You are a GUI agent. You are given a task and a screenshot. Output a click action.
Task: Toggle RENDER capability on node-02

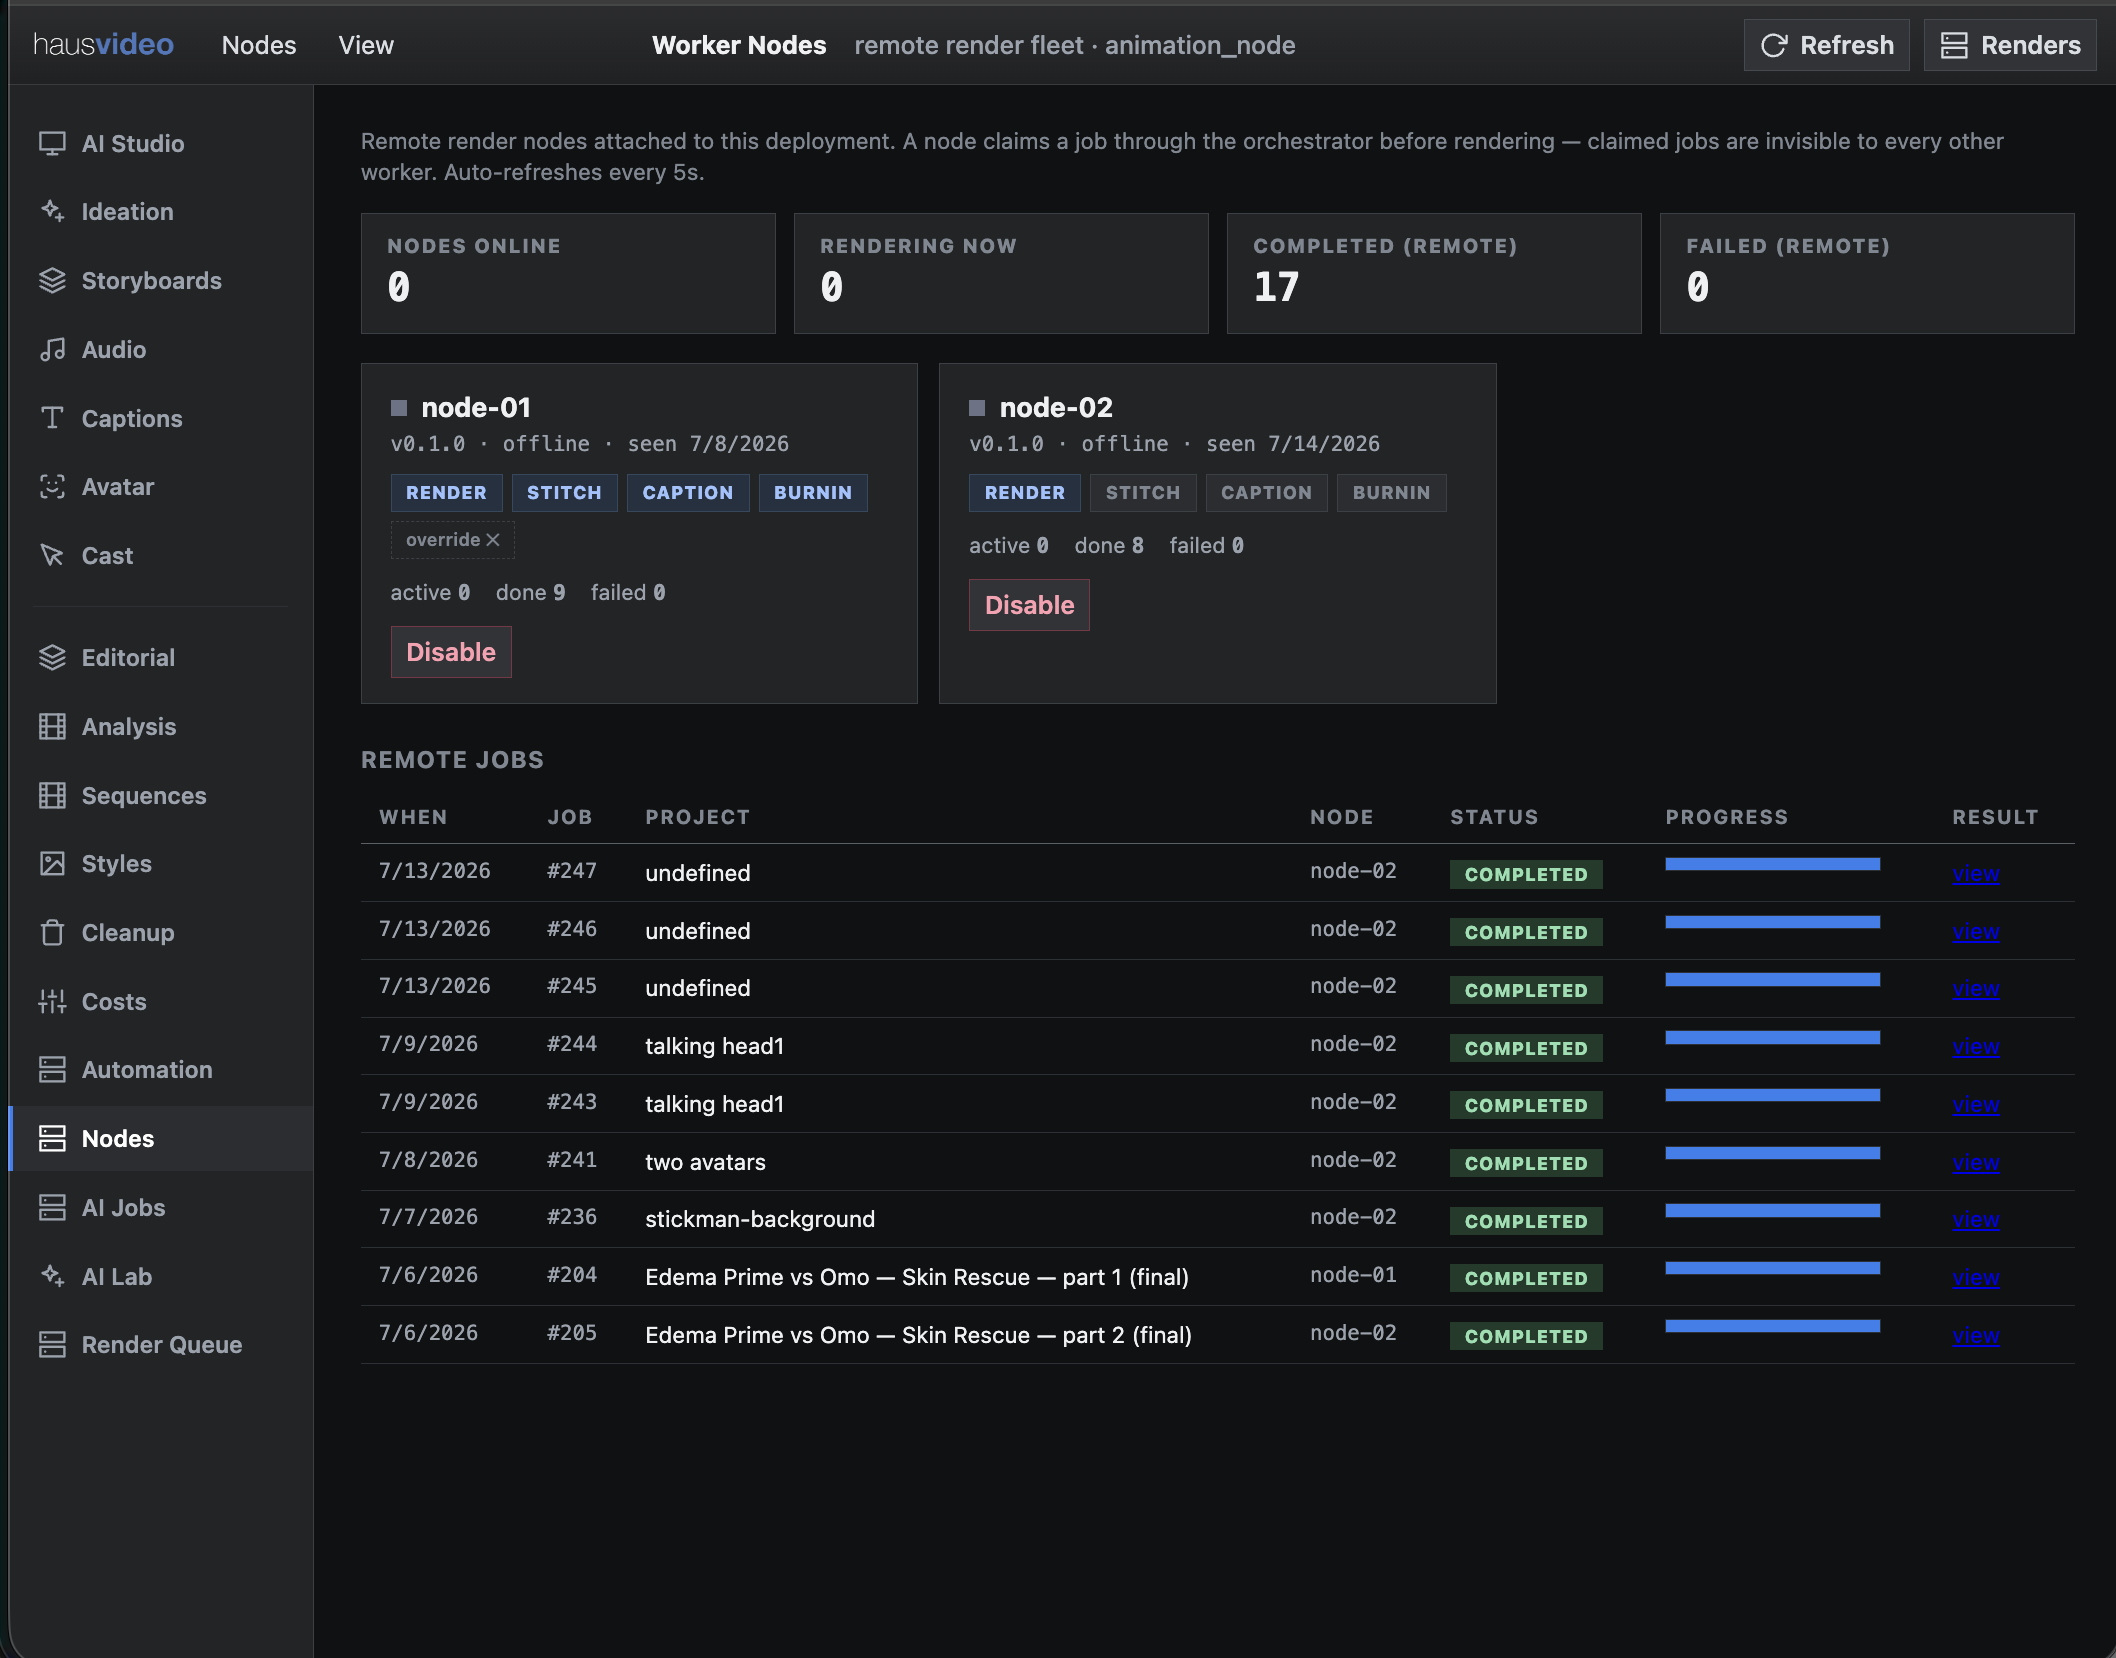tap(1025, 493)
